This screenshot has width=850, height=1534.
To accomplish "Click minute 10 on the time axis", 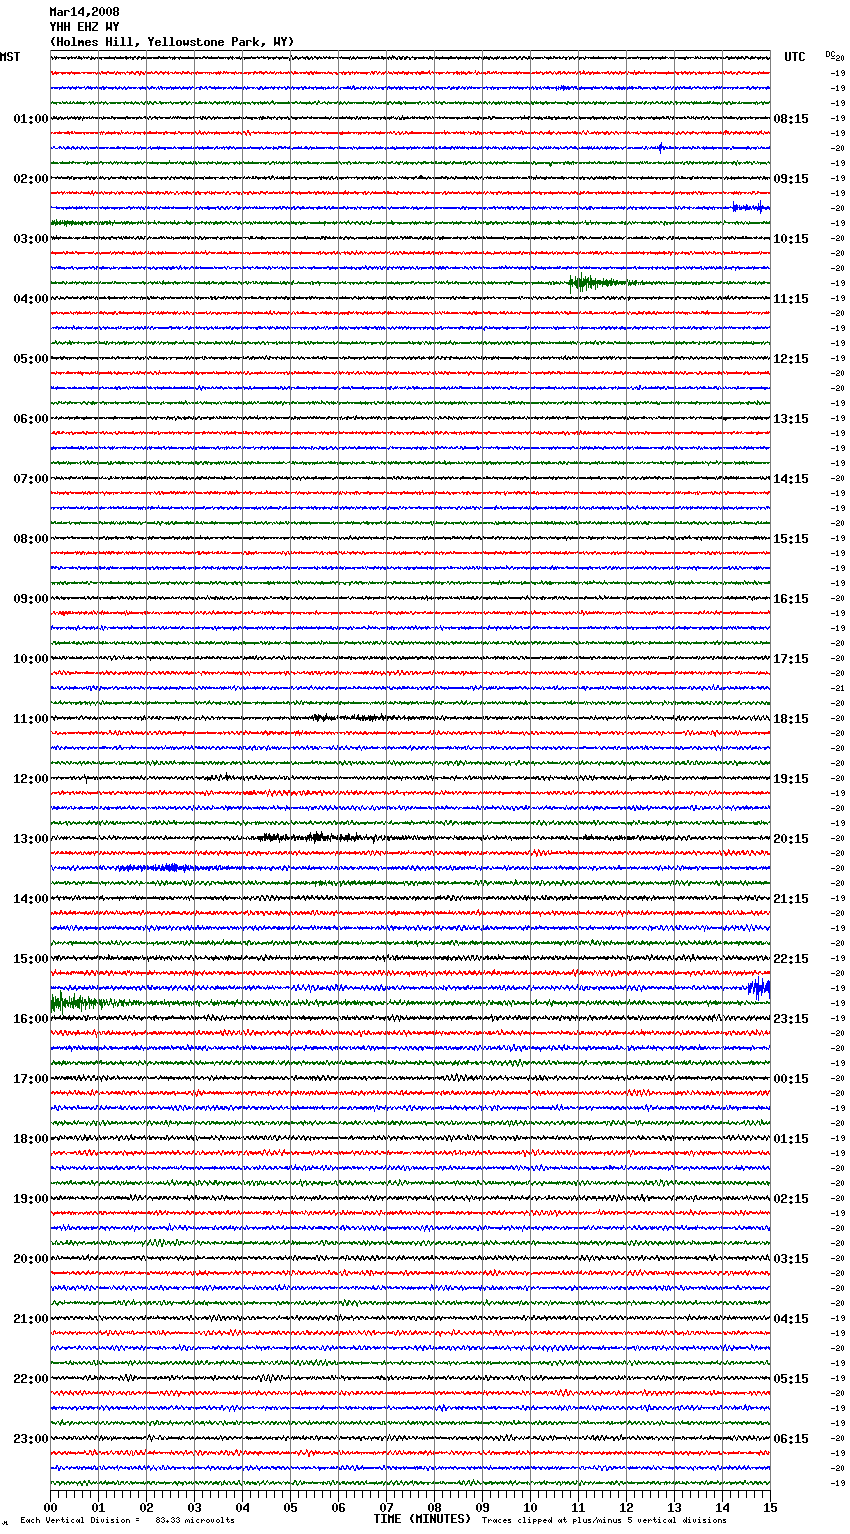I will 530,1507.
